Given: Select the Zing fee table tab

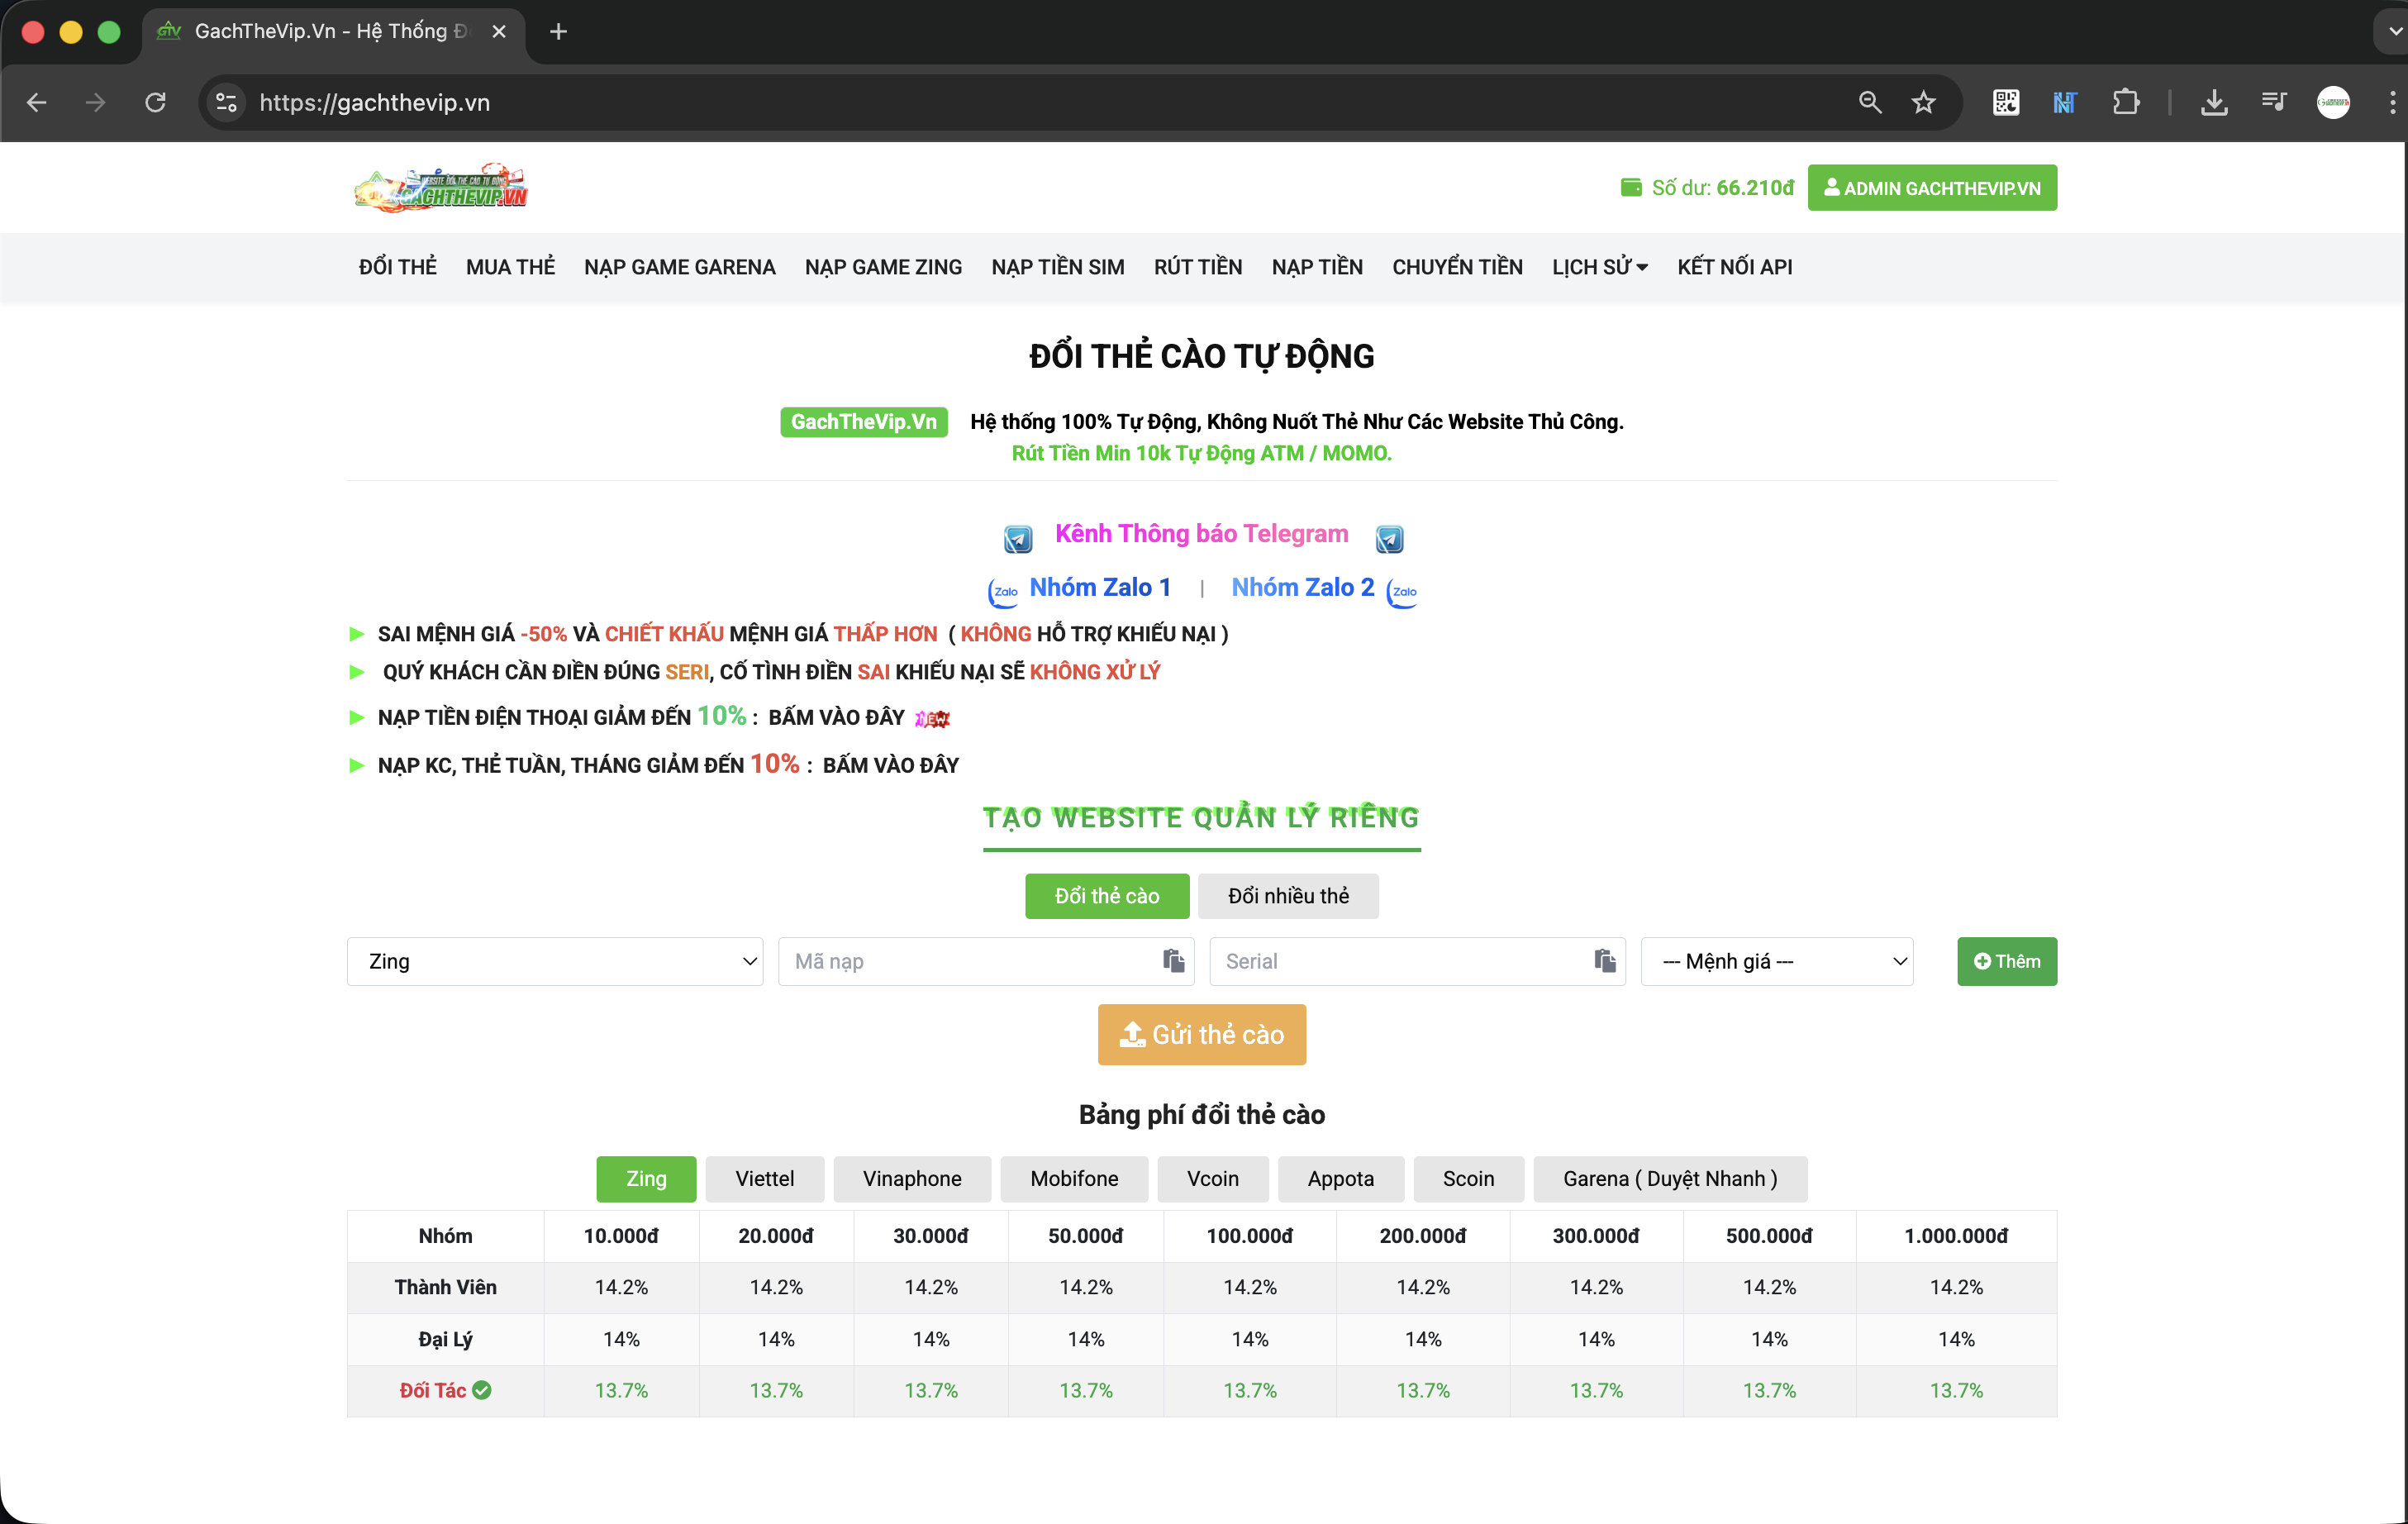Looking at the screenshot, I should tap(646, 1179).
